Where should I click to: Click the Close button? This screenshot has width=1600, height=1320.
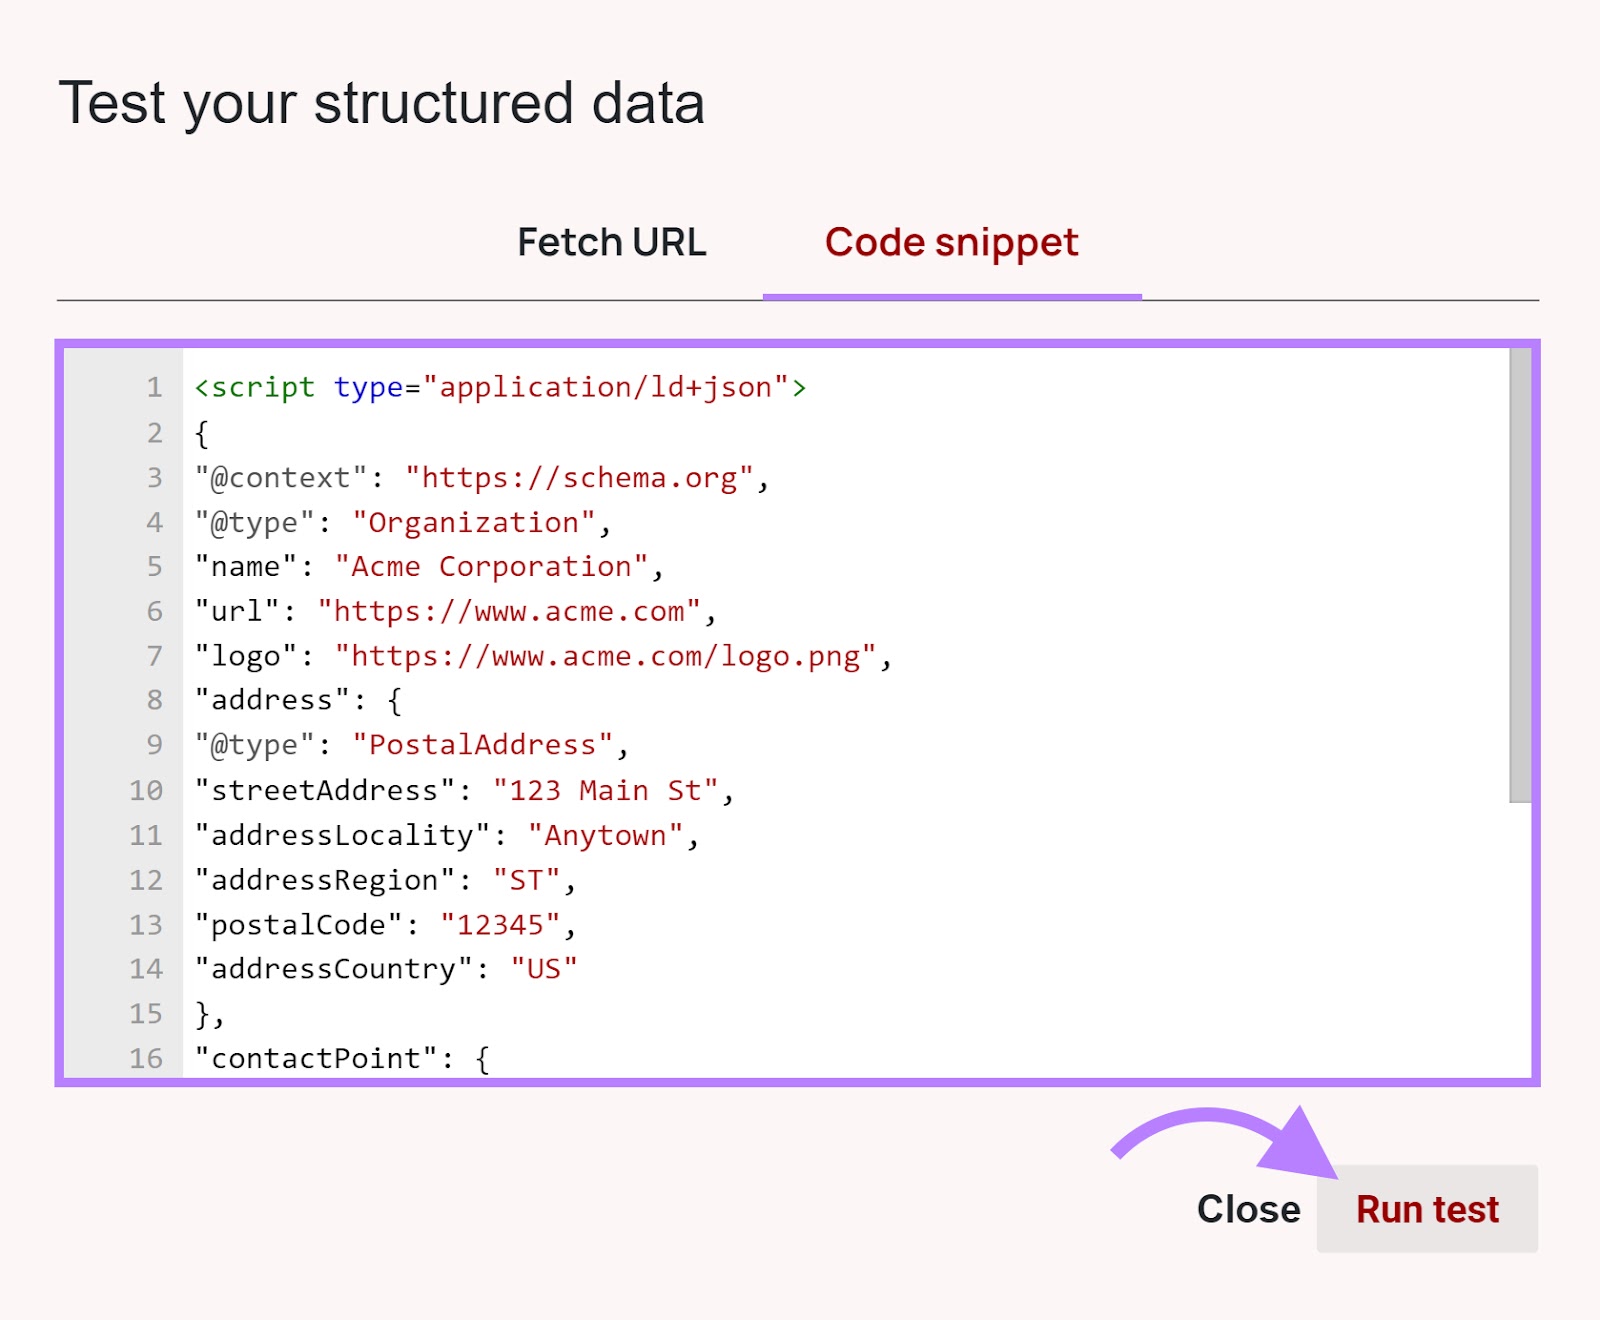[x=1247, y=1208]
